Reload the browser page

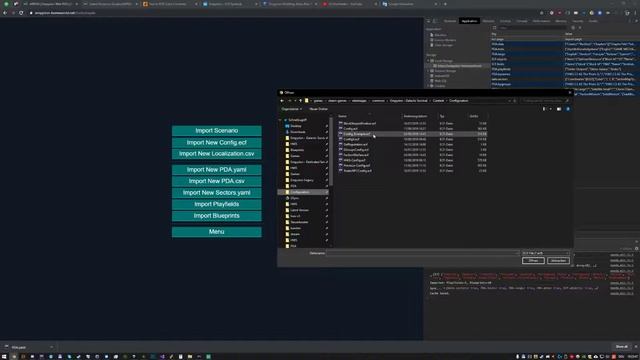[21, 13]
